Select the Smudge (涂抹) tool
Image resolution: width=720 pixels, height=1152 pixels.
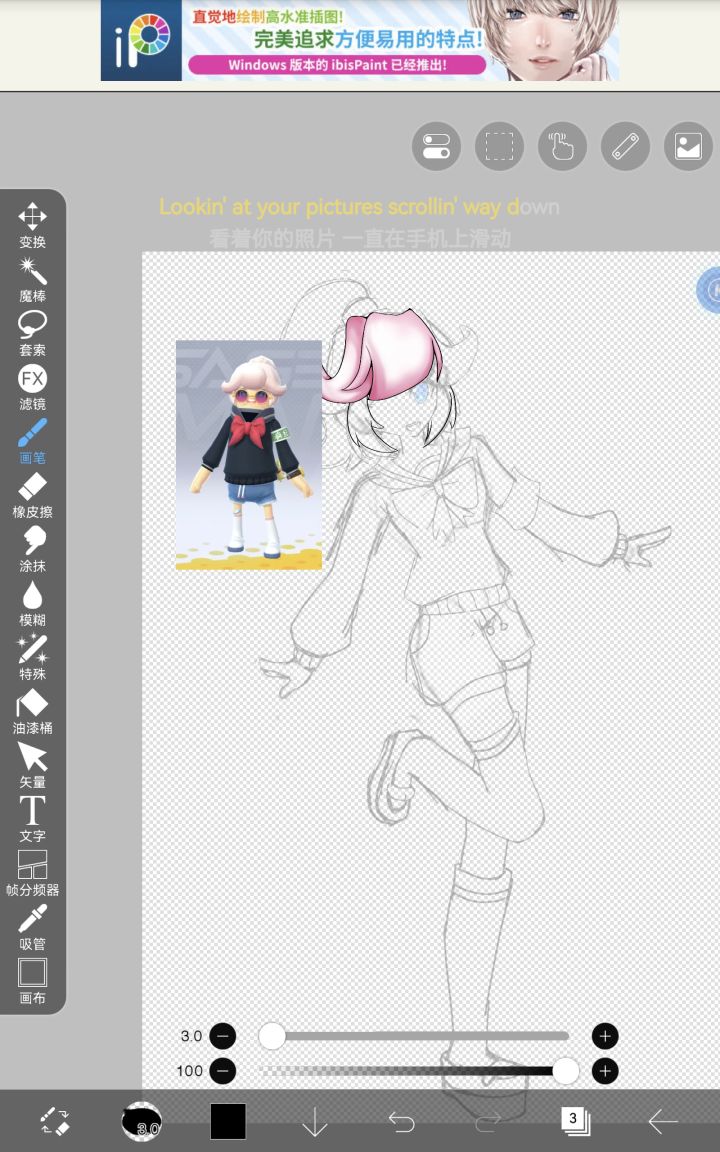32,550
